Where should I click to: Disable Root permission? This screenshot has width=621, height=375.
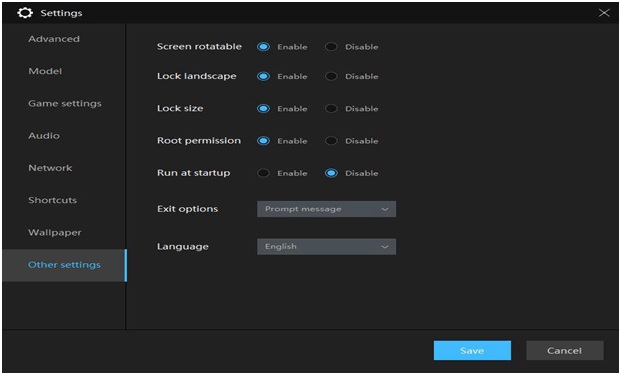(331, 141)
